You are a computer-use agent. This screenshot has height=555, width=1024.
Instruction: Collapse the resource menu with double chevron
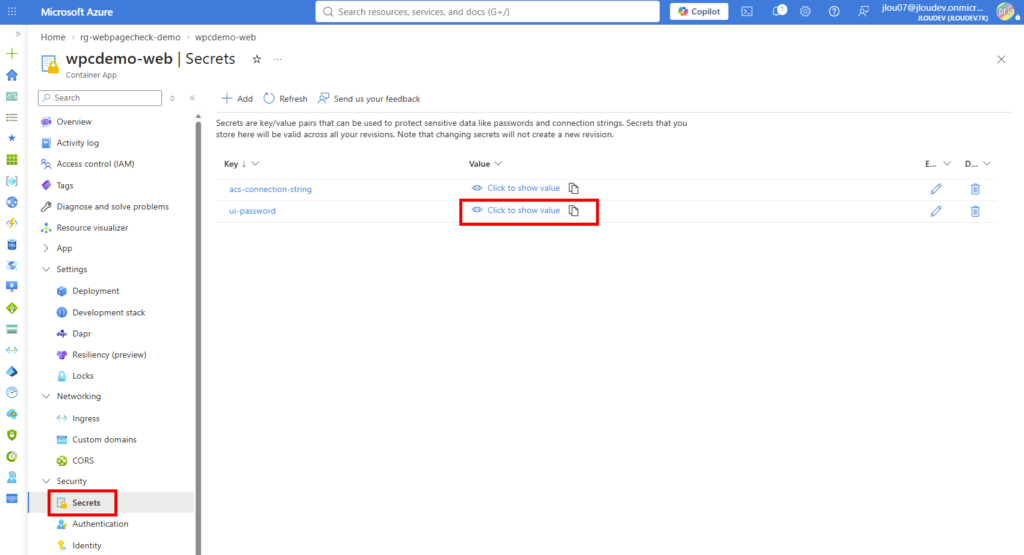coord(192,98)
